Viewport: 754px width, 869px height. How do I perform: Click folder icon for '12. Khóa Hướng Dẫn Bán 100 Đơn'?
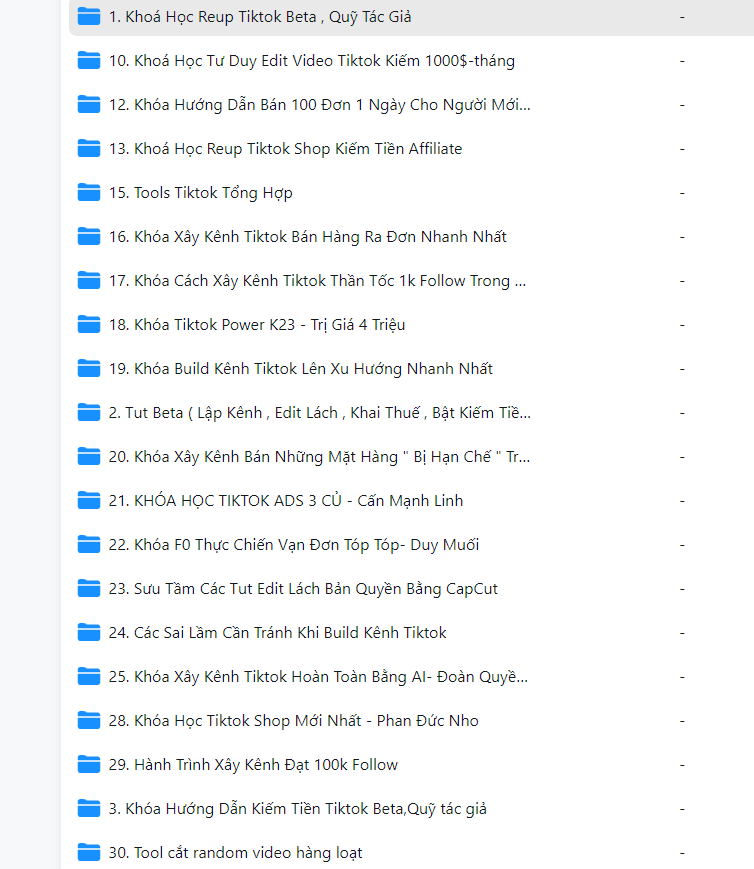pos(89,104)
